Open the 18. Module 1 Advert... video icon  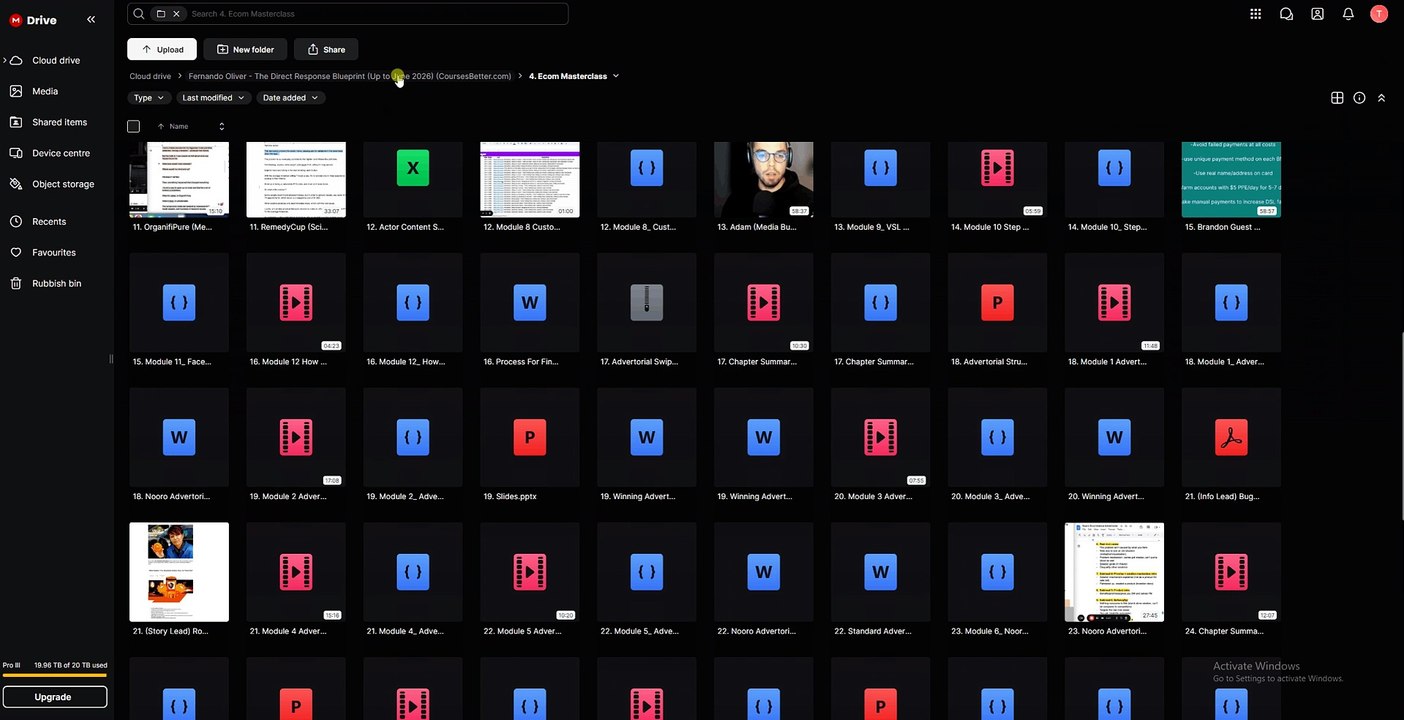tap(1115, 302)
